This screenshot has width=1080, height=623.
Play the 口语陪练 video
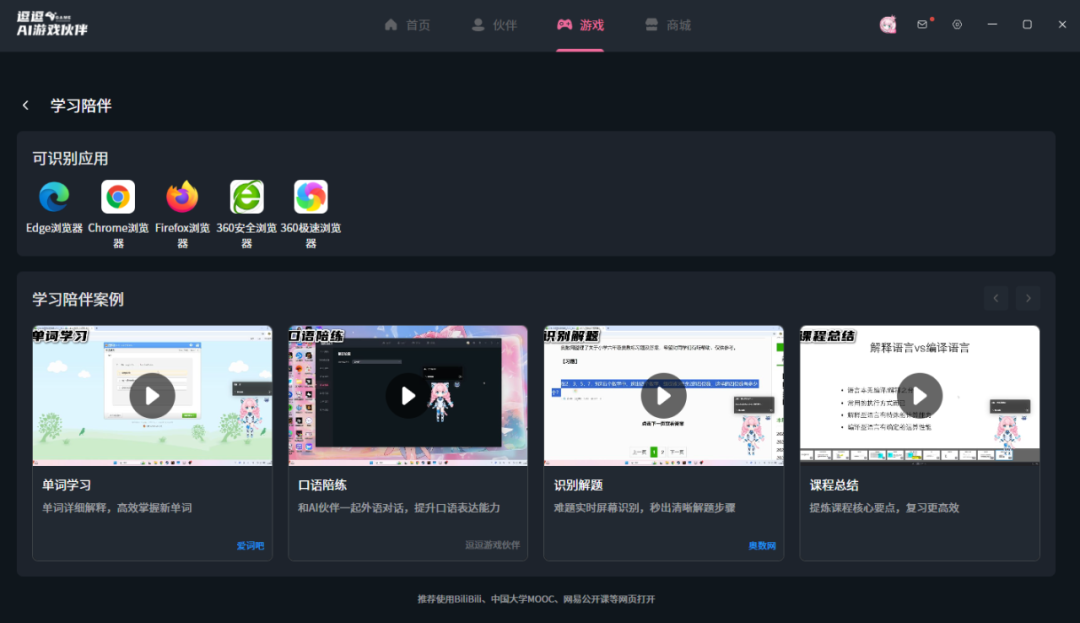[x=408, y=395]
